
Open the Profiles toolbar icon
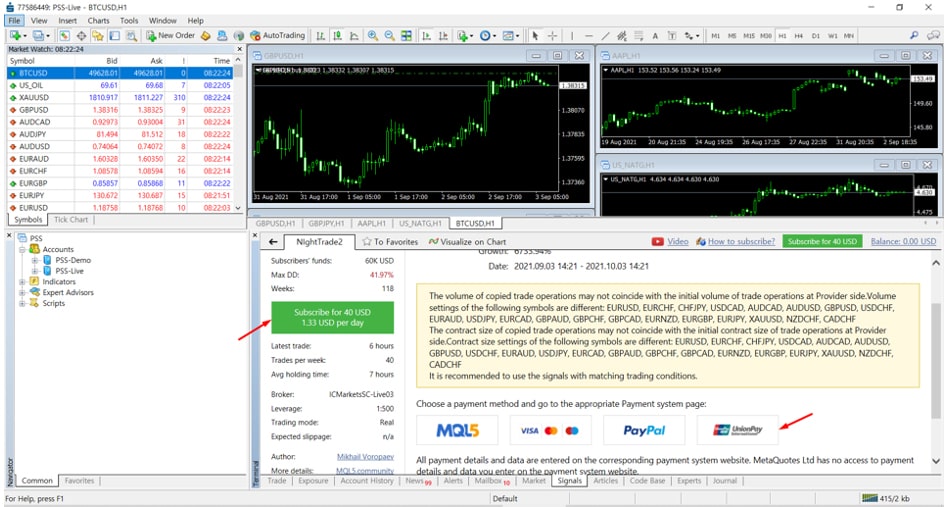point(41,36)
